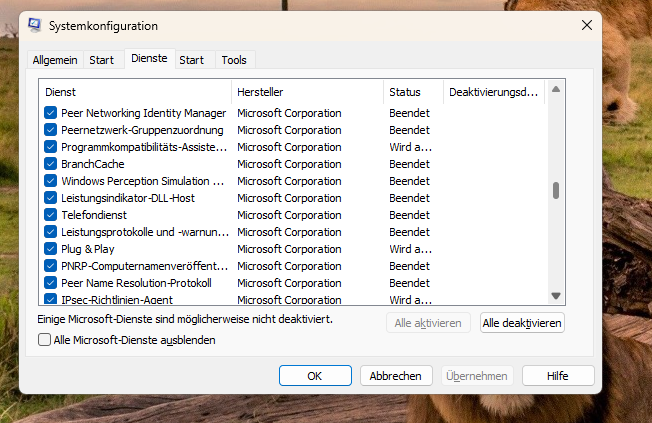Disable the BranchCache service checkbox
The image size is (652, 423).
pyautogui.click(x=50, y=164)
